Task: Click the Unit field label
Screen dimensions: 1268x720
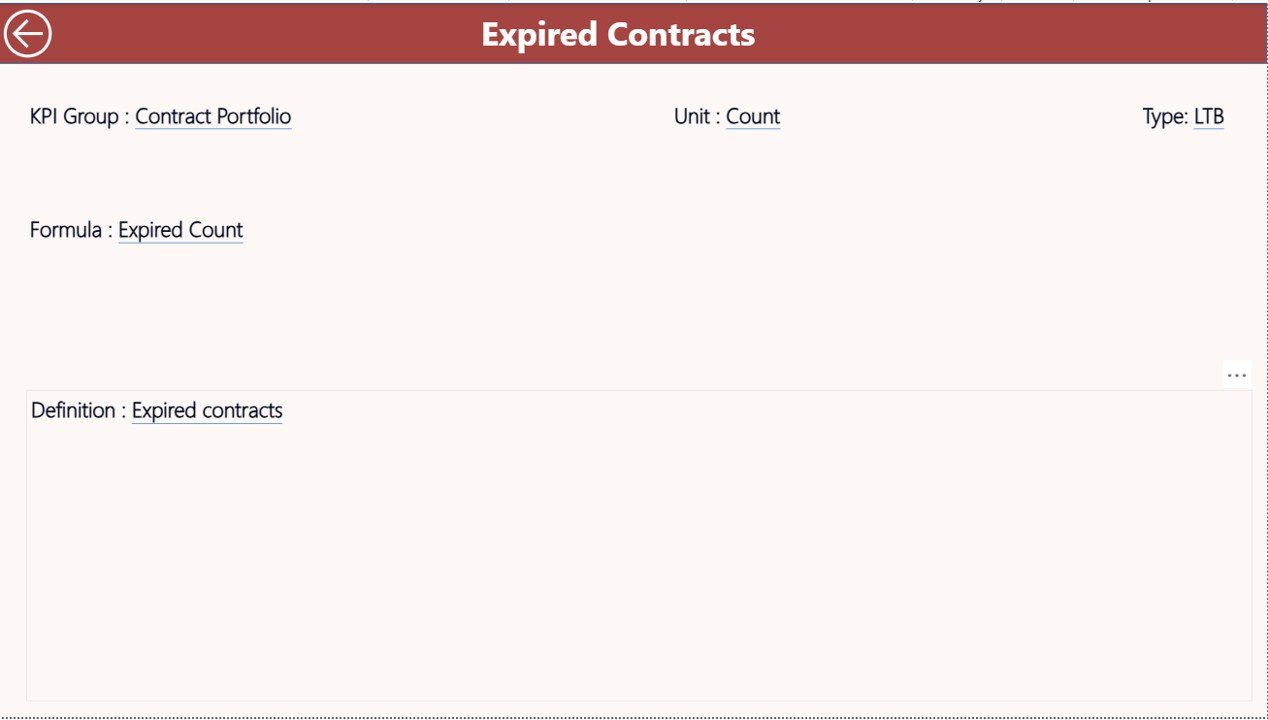Action: click(x=693, y=117)
